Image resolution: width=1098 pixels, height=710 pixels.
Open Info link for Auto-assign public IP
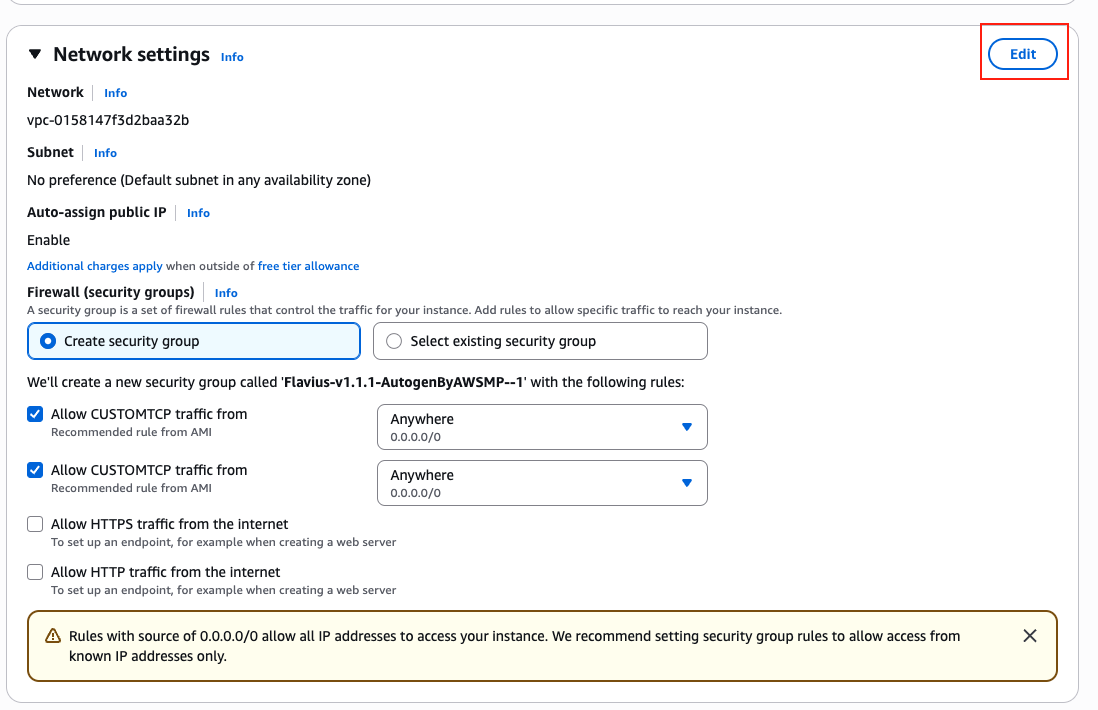tap(198, 213)
